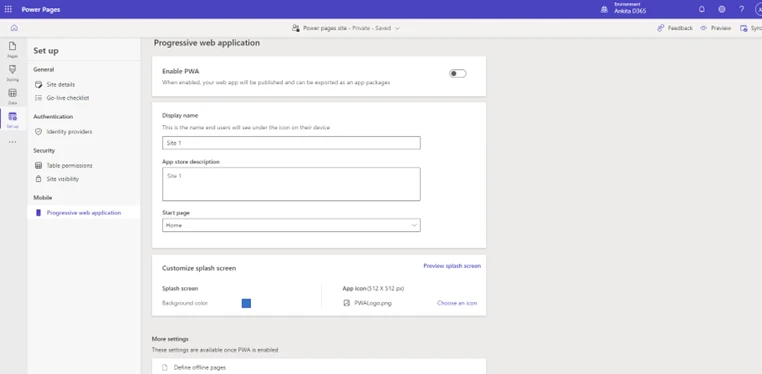Click the Progressive web application page heading
This screenshot has width=762, height=374.
pyautogui.click(x=207, y=43)
